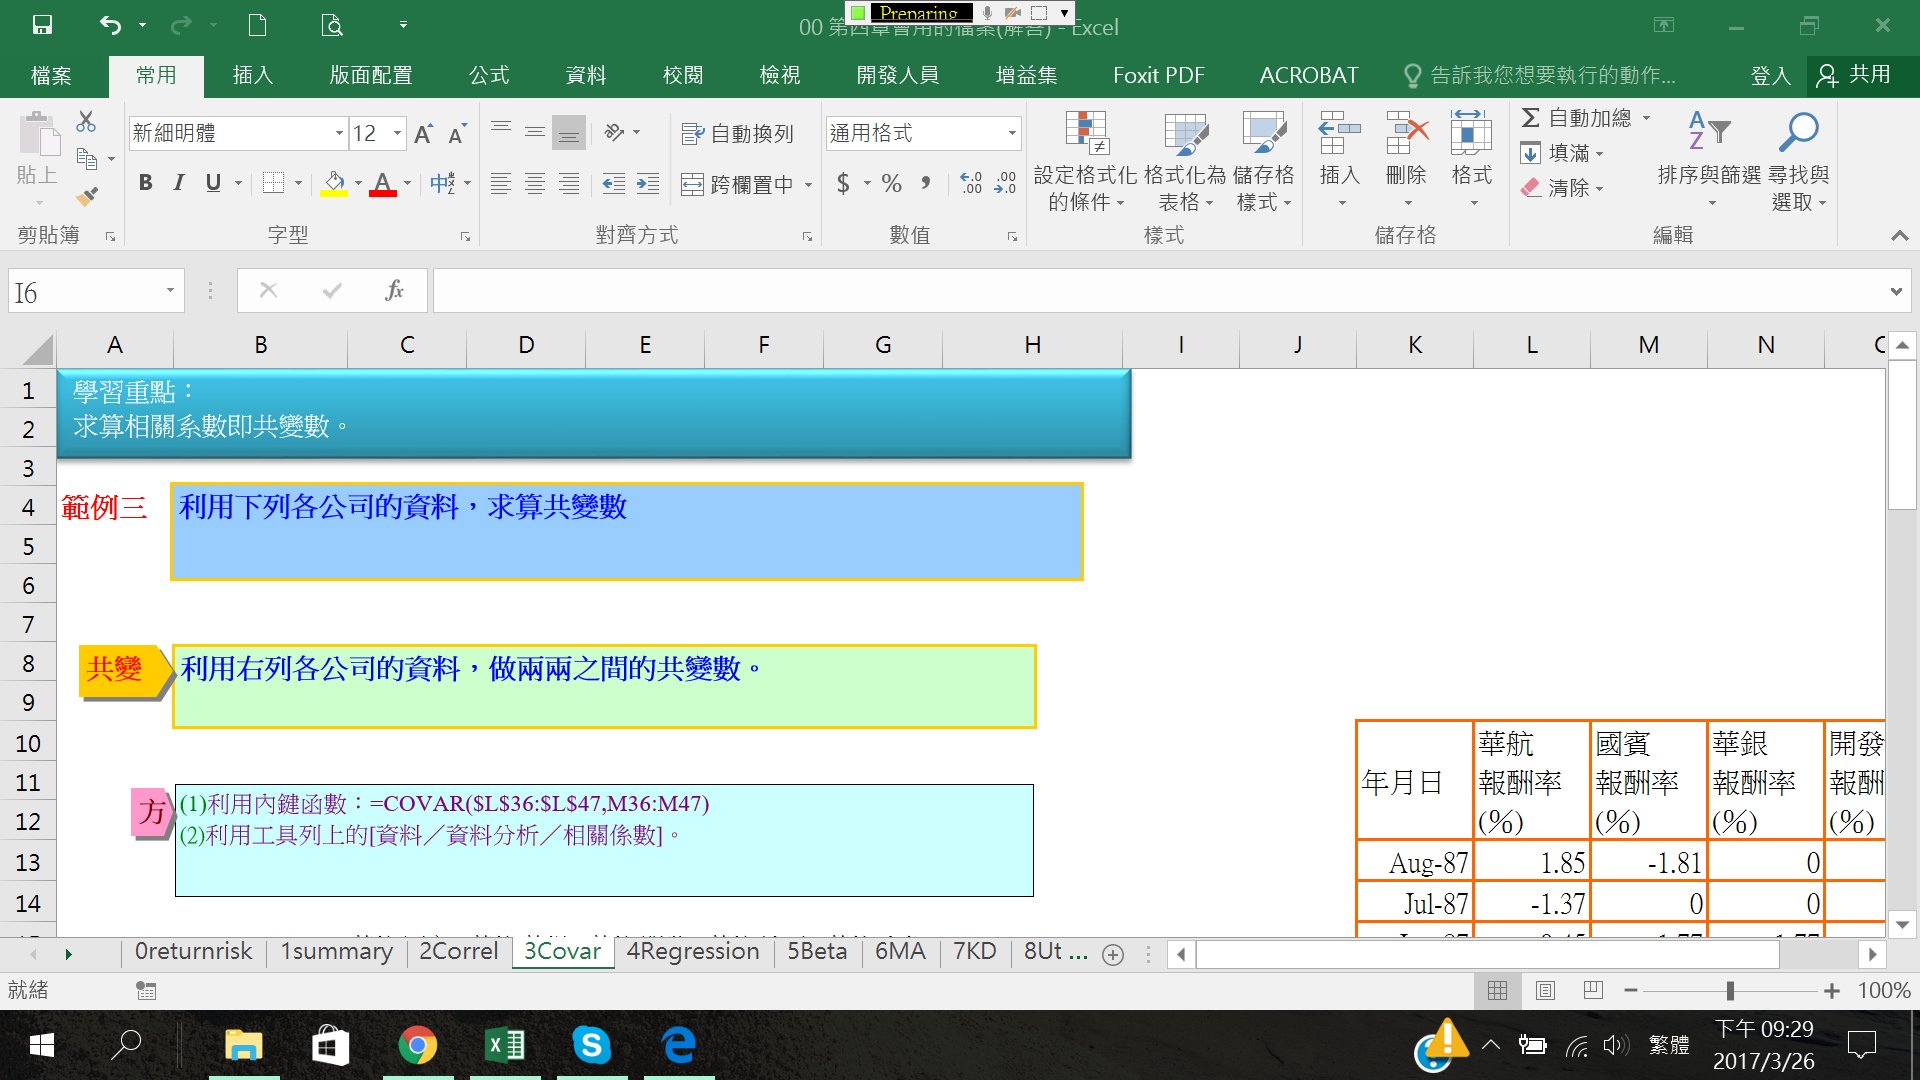Screen dimensions: 1920x1080
Task: Open font color dropdown arrow
Action: click(407, 183)
